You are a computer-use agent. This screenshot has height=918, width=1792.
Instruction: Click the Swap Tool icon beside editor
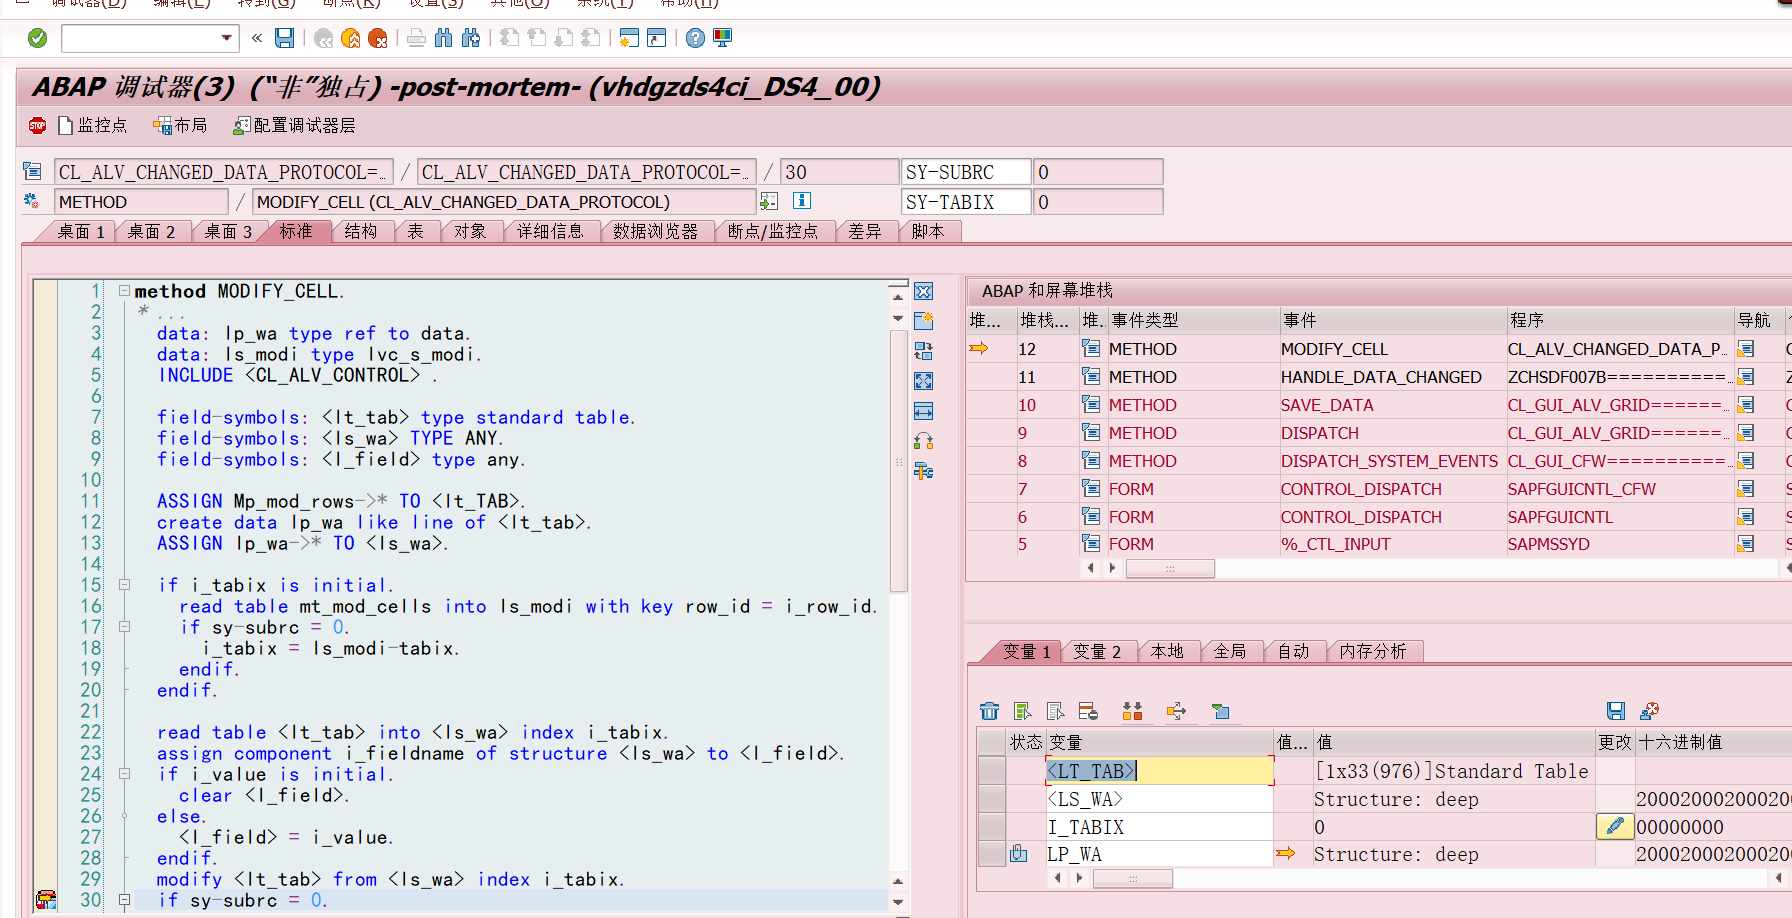(x=924, y=351)
